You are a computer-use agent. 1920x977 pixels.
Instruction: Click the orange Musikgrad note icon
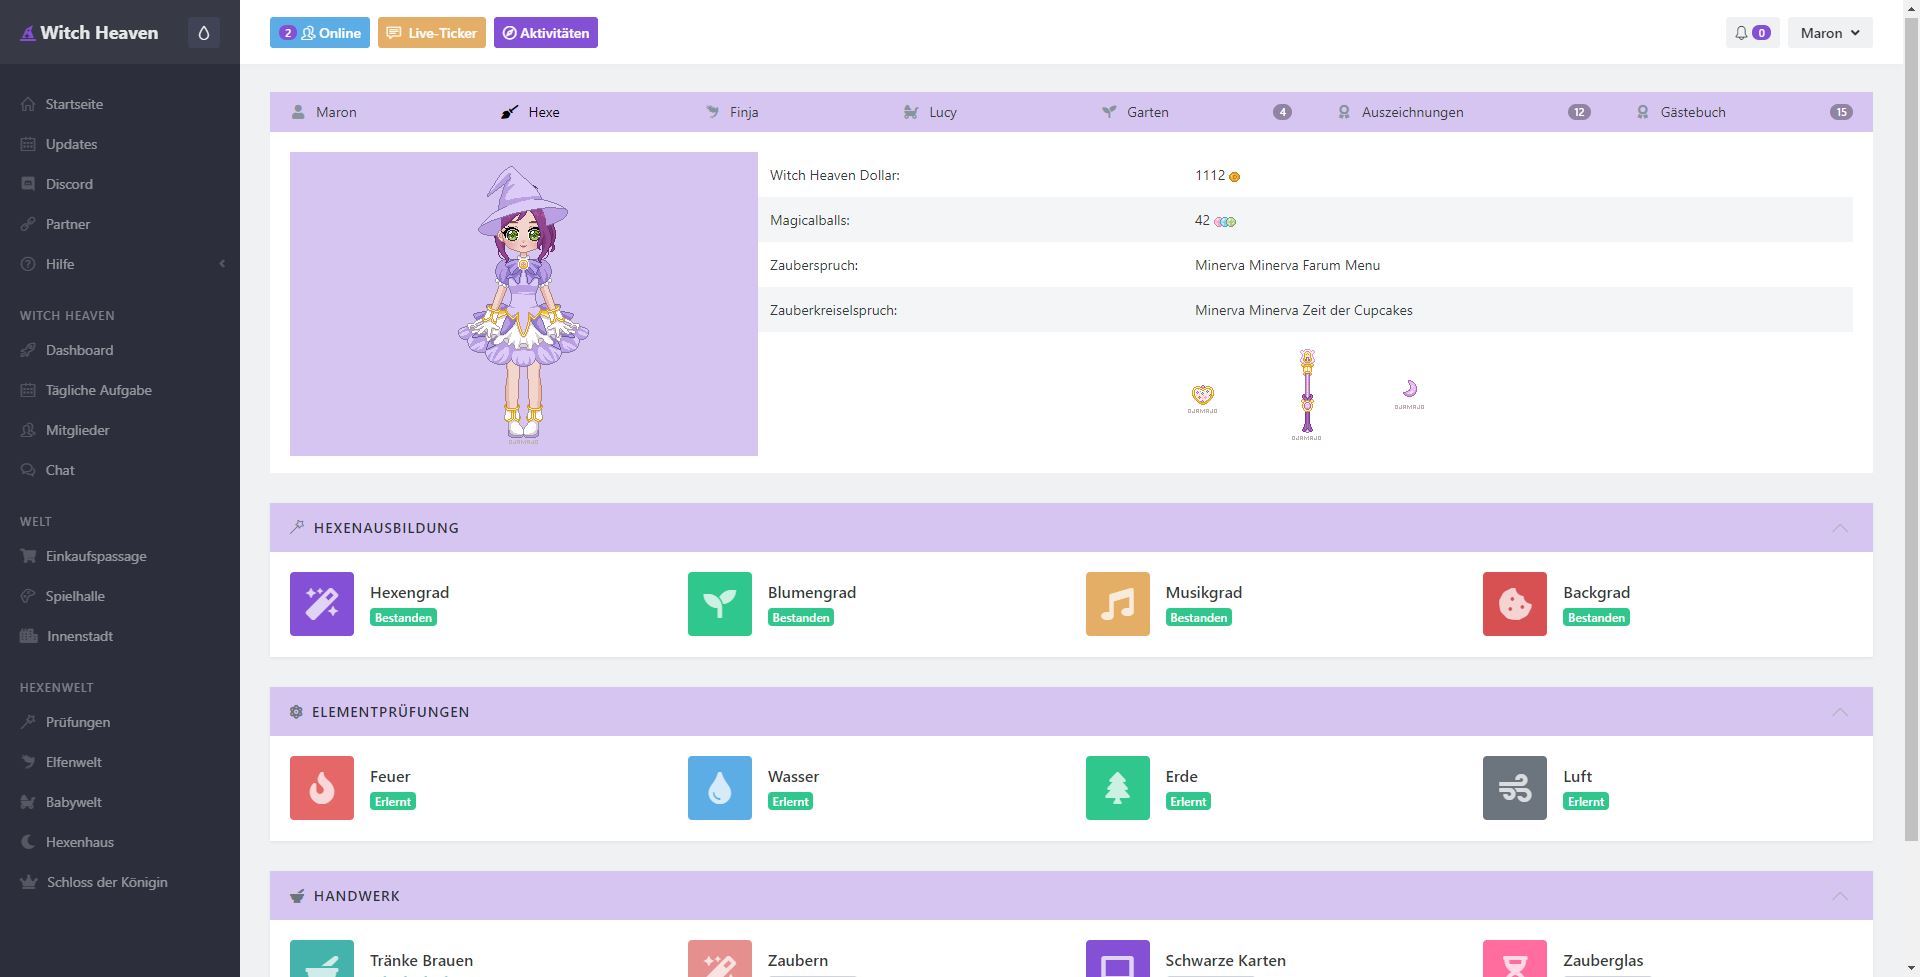click(x=1117, y=604)
